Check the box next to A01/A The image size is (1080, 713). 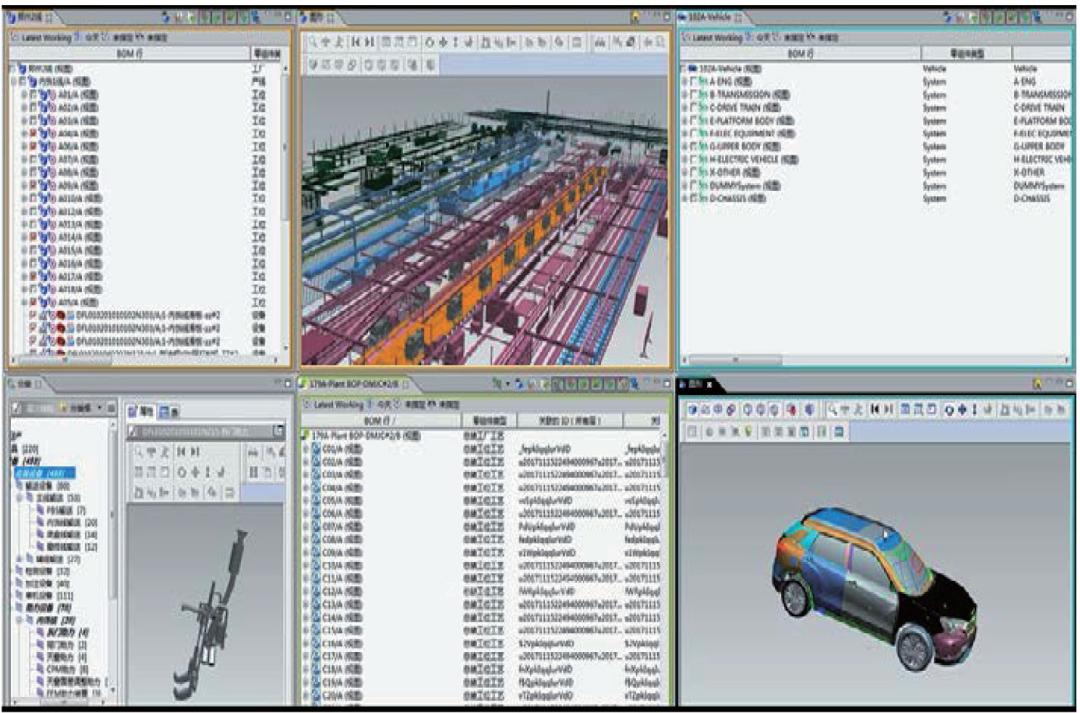[35, 94]
